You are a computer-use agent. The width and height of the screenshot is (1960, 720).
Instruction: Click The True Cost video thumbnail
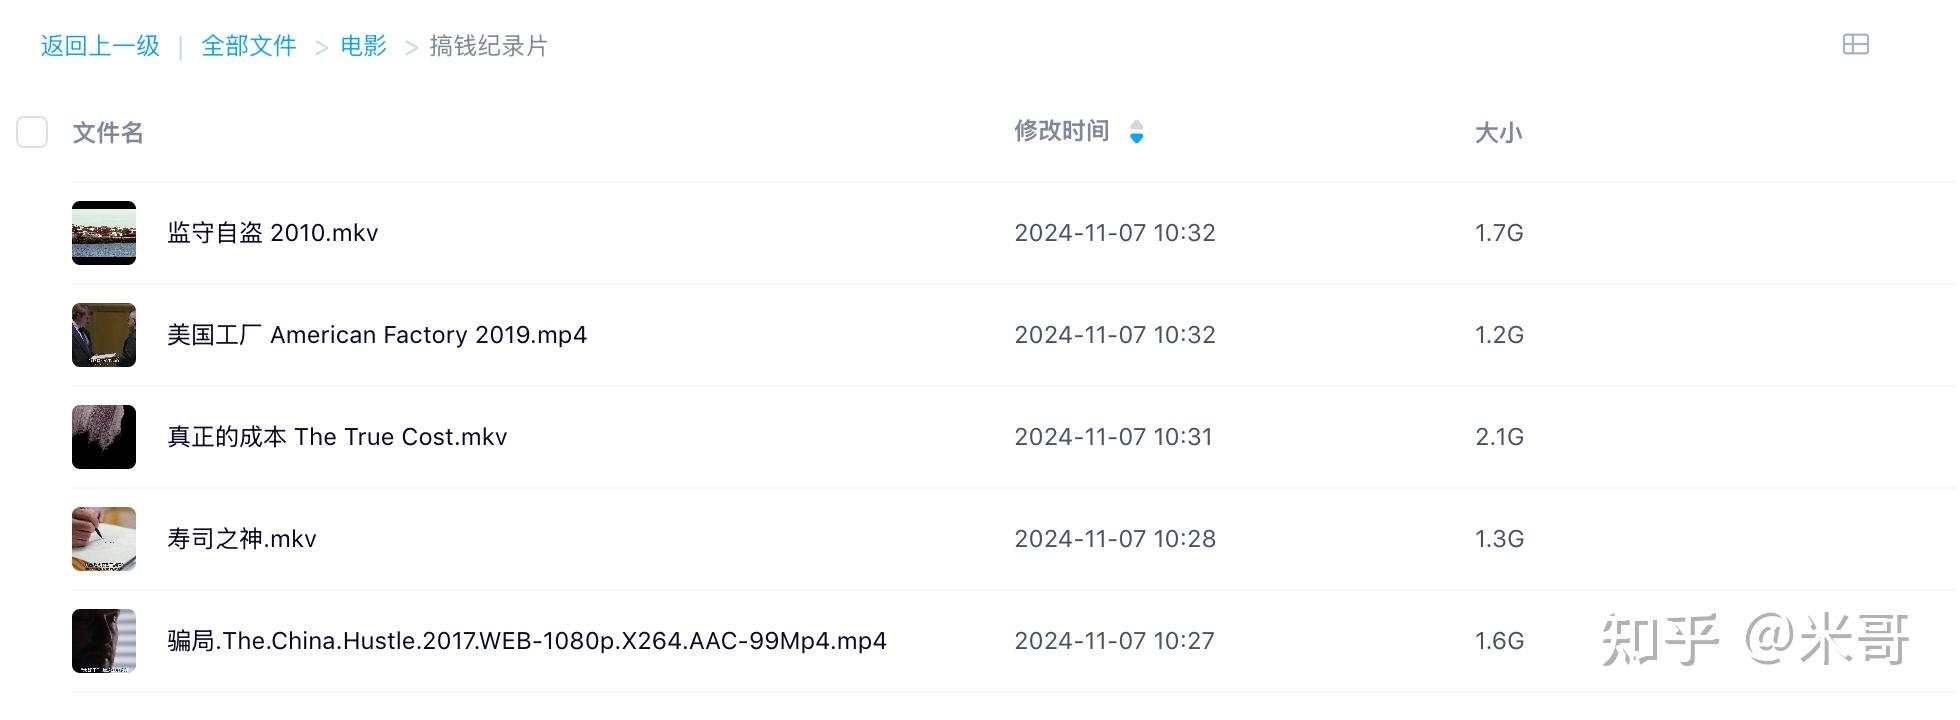[x=104, y=437]
